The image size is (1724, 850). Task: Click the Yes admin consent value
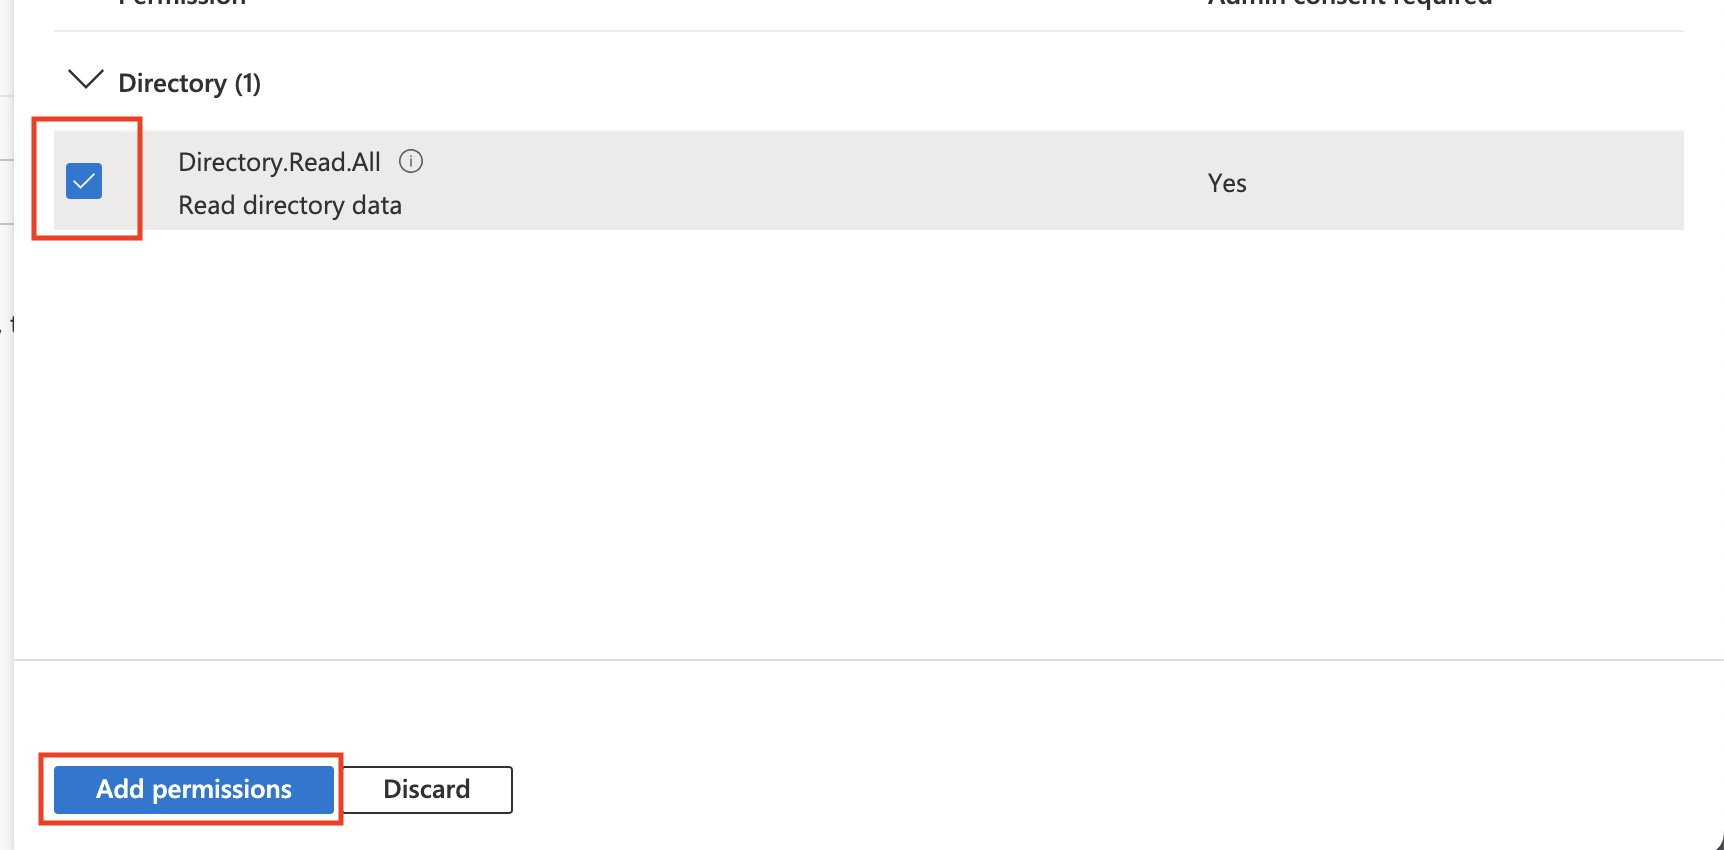1227,183
